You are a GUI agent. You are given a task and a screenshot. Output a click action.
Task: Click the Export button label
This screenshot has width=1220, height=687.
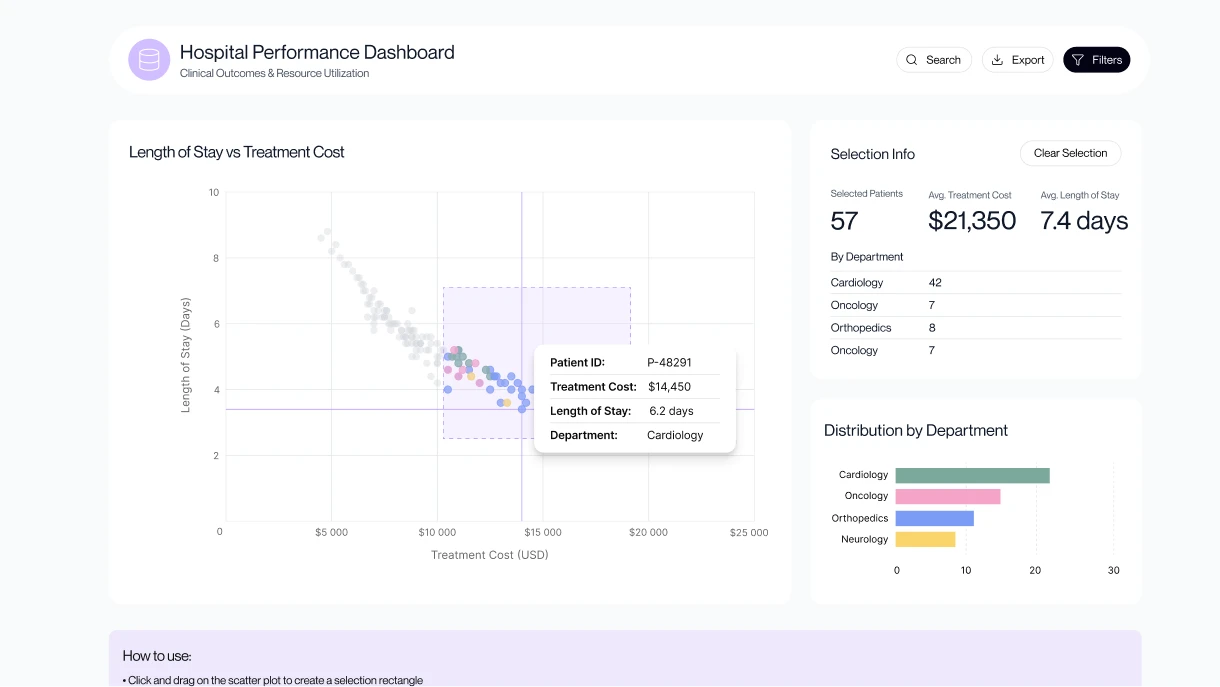tap(1027, 60)
